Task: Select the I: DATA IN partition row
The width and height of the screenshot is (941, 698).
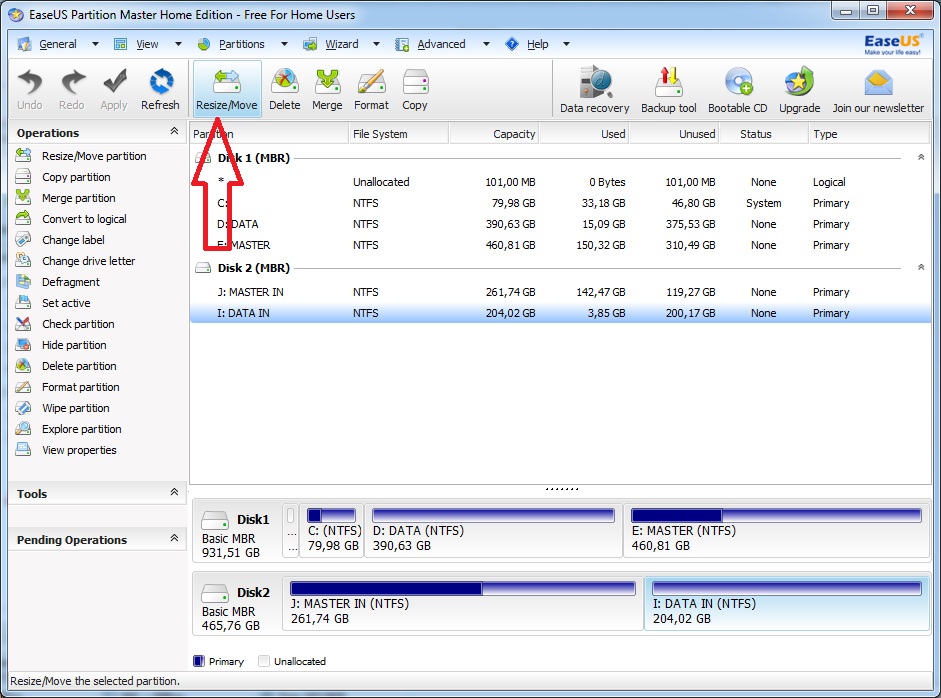Action: 561,313
